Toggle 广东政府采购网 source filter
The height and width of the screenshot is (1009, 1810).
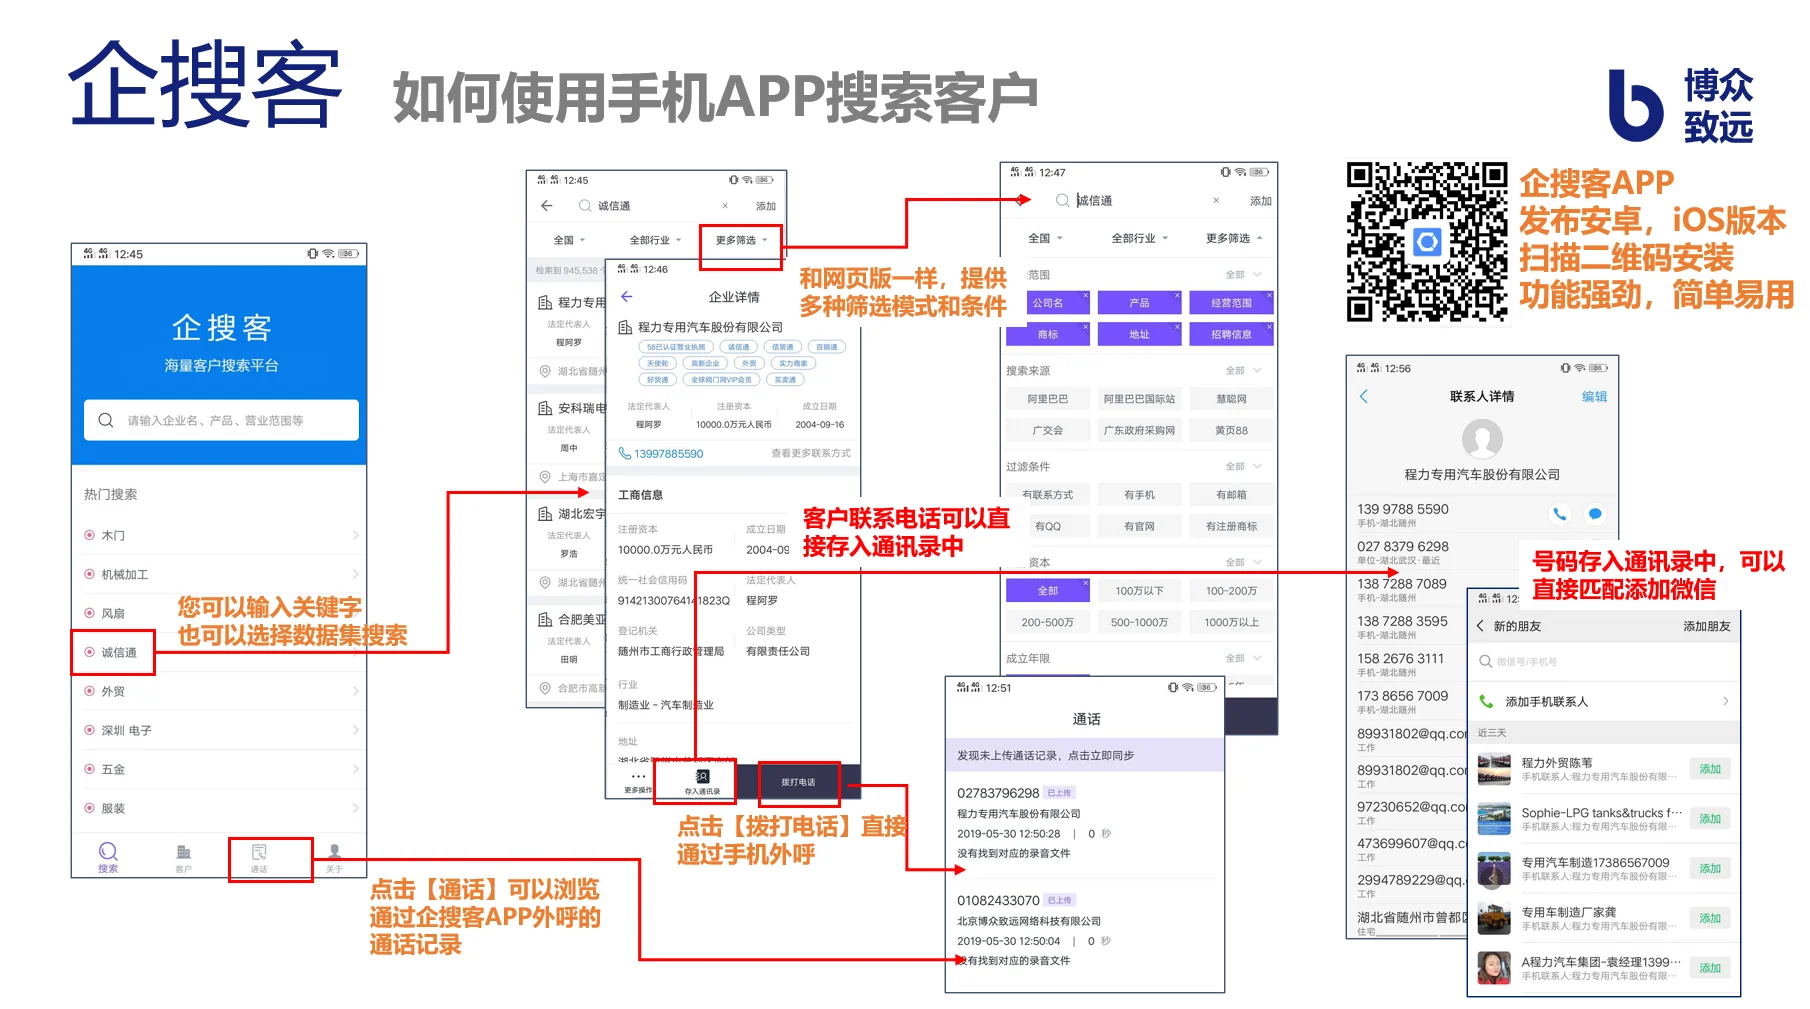(1139, 430)
